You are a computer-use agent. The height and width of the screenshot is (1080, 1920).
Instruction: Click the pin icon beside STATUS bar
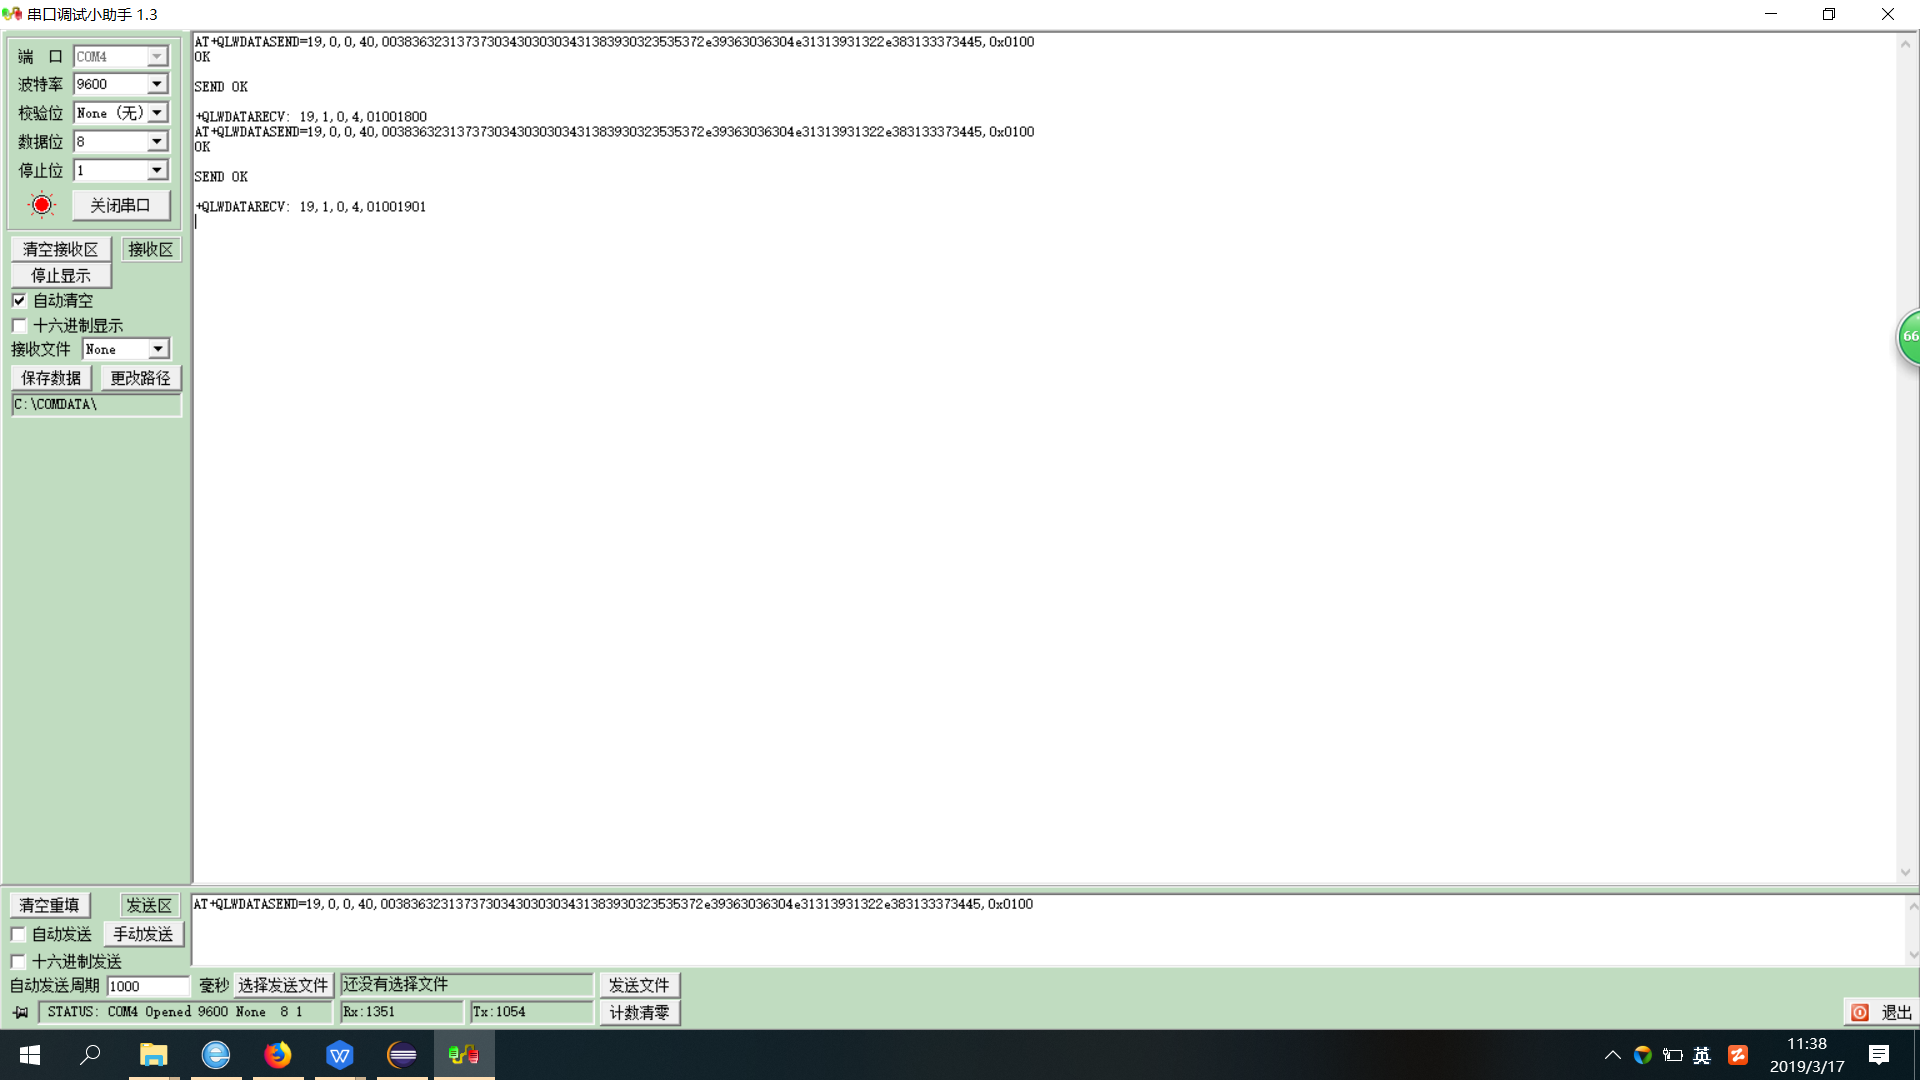coord(20,1012)
